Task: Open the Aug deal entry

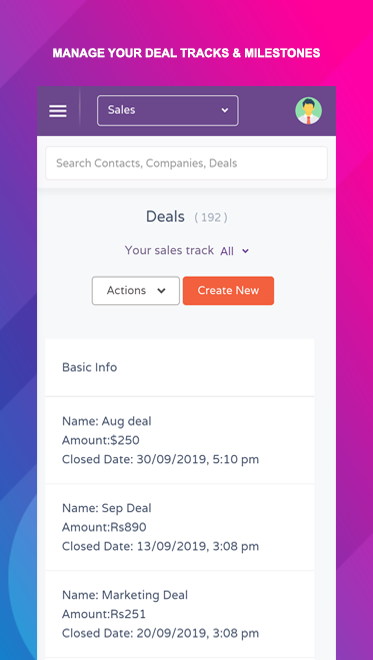Action: pyautogui.click(x=180, y=440)
